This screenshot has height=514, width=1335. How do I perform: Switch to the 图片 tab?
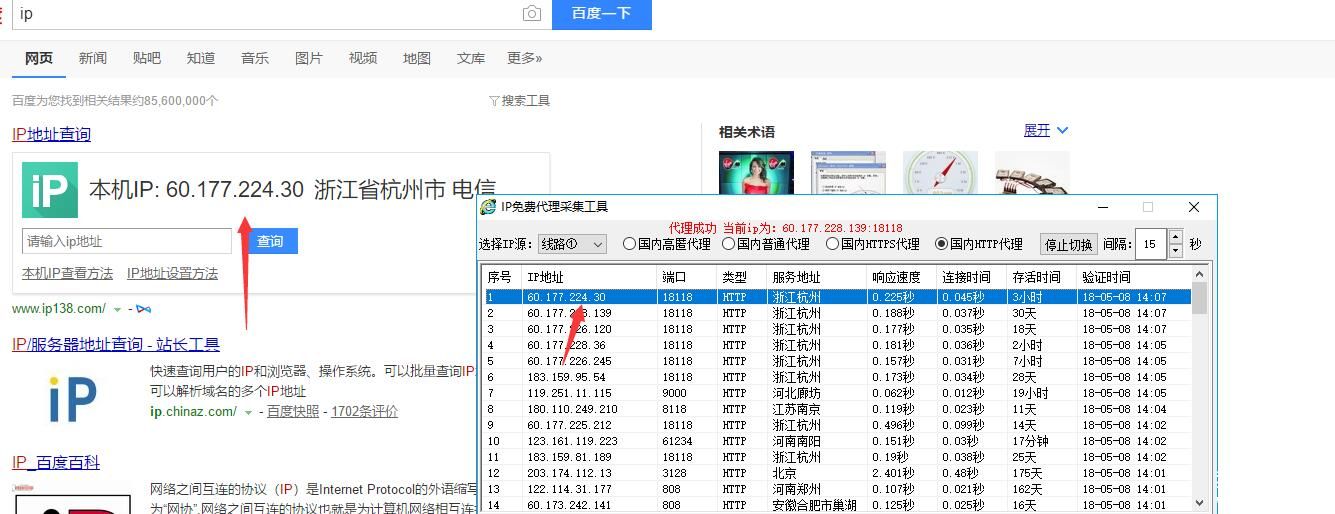309,58
